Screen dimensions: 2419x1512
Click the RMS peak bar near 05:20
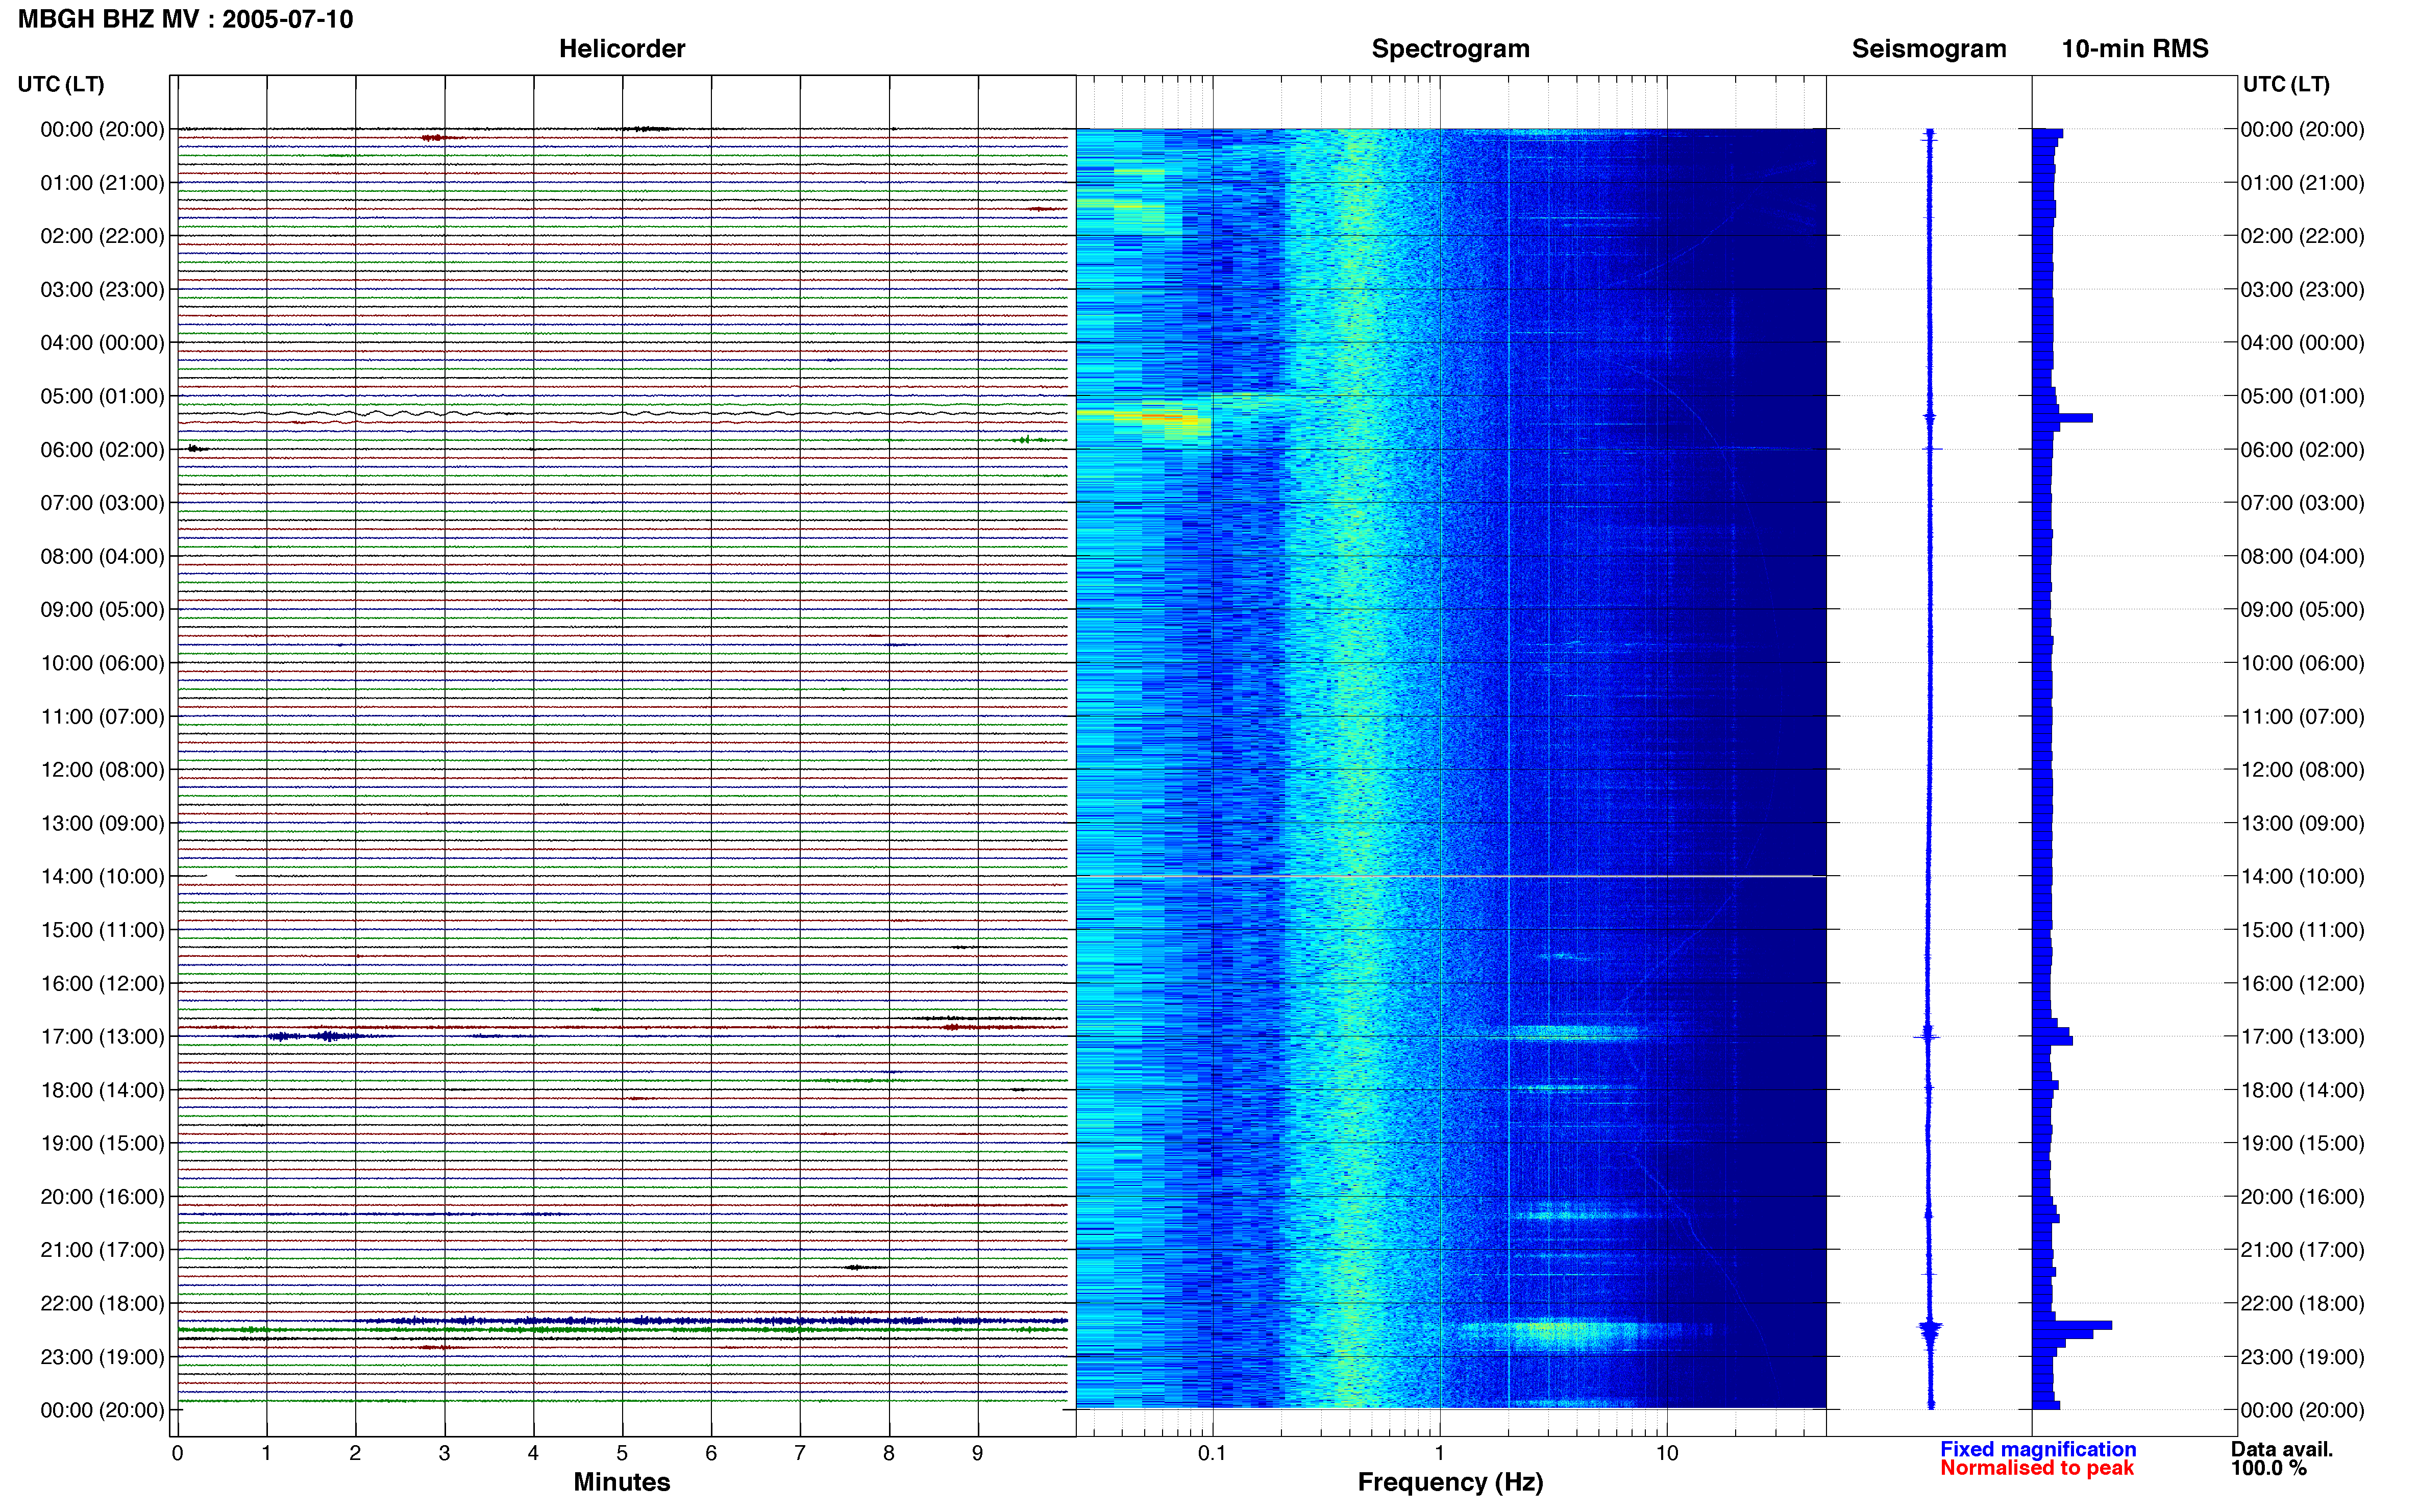(2062, 418)
